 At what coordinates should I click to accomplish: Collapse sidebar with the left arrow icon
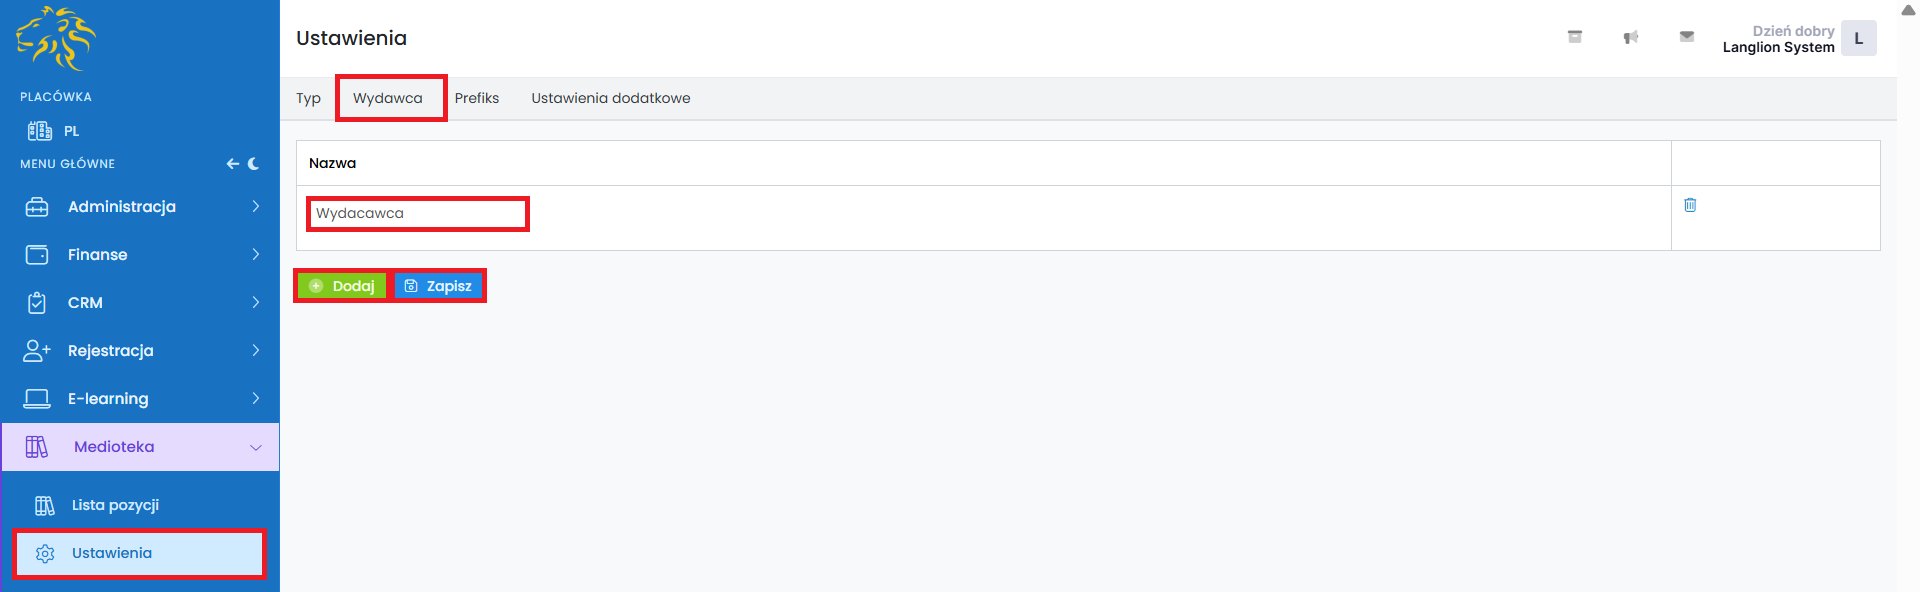[x=232, y=164]
